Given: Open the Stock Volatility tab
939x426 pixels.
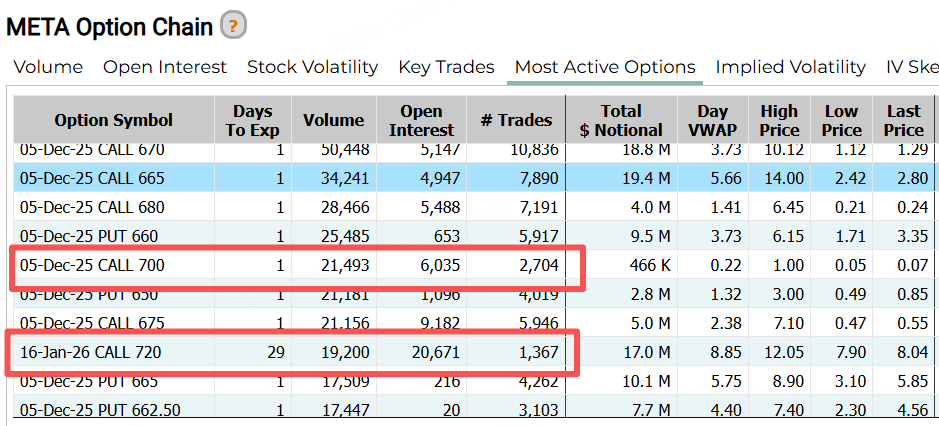Looking at the screenshot, I should [x=312, y=68].
